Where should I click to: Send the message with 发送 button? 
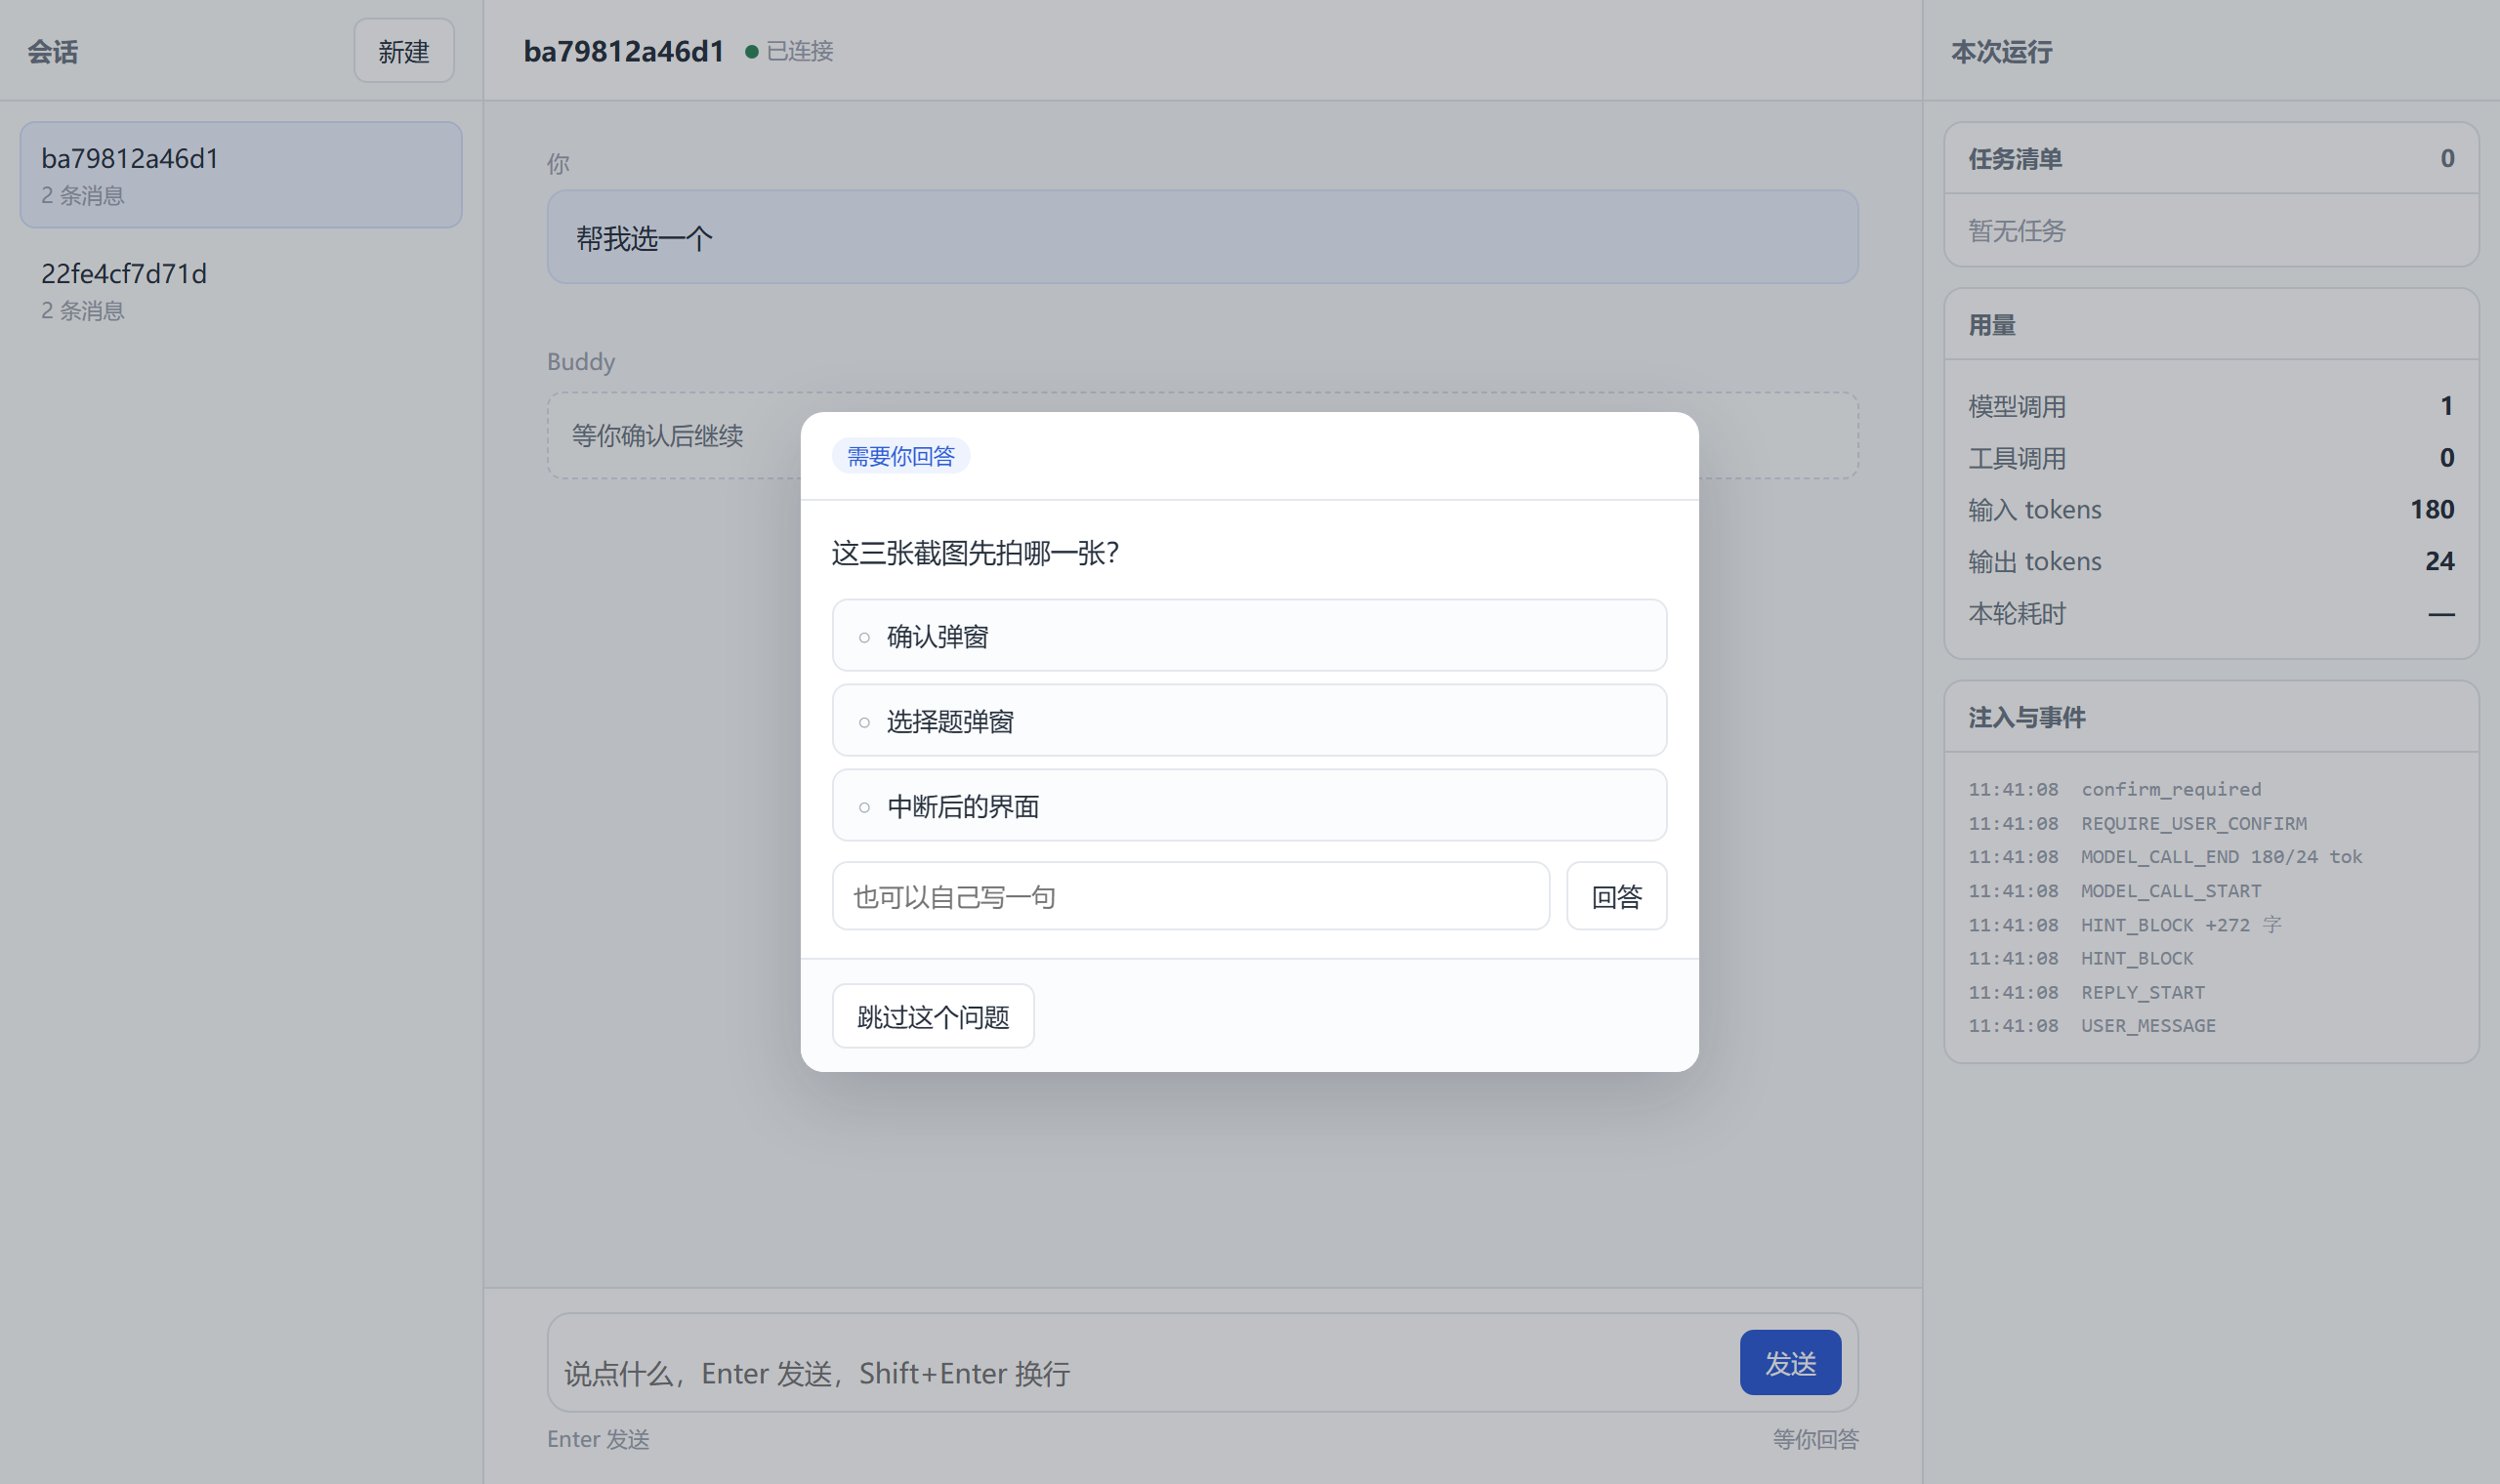(1790, 1363)
